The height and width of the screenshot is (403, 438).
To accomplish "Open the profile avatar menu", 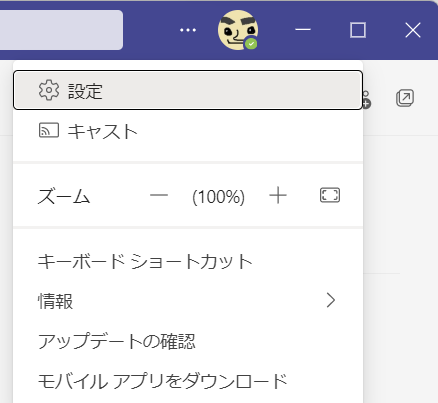I will (x=238, y=30).
